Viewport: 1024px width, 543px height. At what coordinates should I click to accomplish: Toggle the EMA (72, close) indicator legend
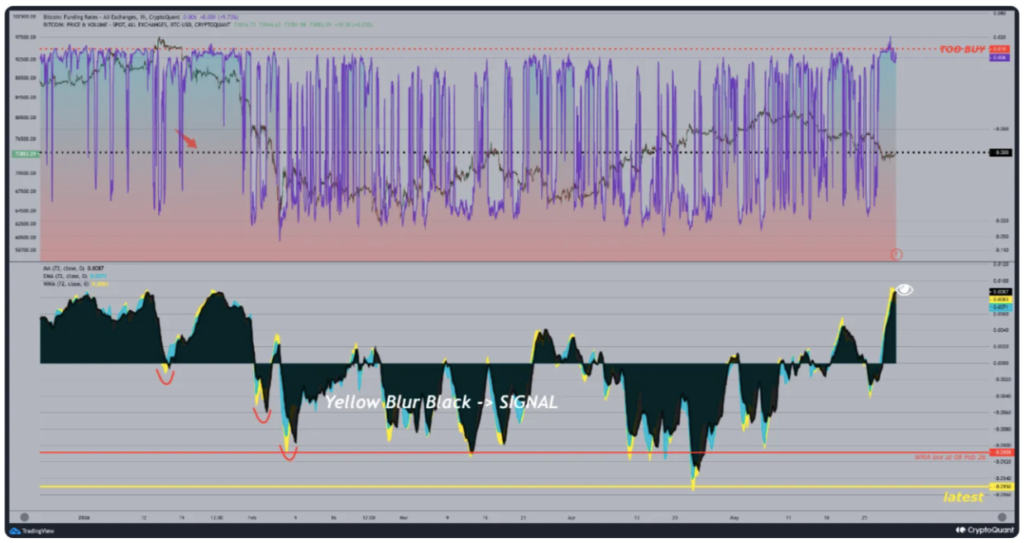(65, 276)
